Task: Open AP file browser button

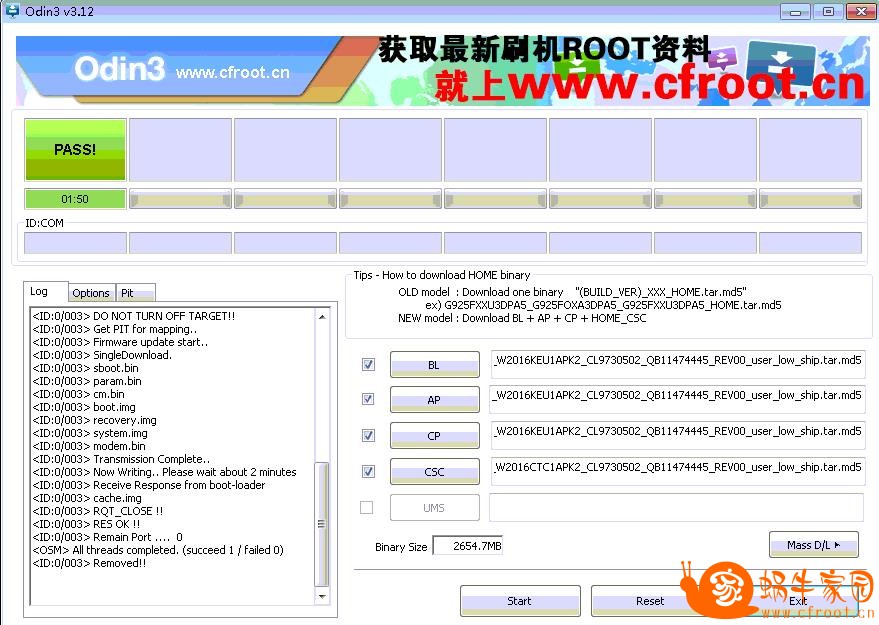Action: [x=434, y=400]
